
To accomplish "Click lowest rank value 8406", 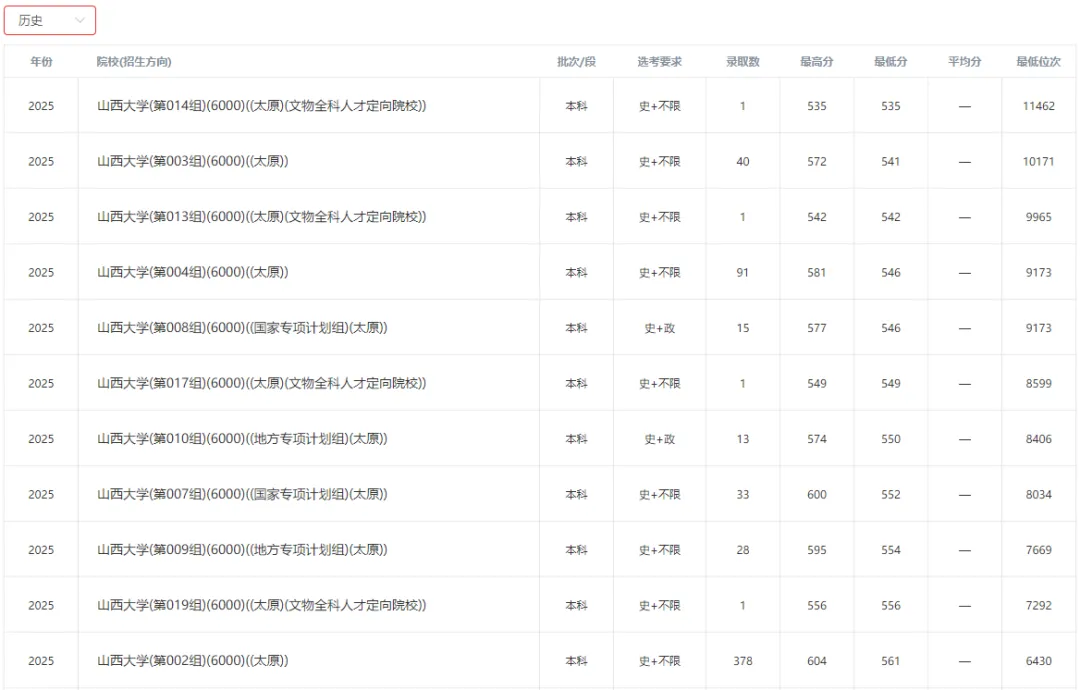I will point(1039,439).
